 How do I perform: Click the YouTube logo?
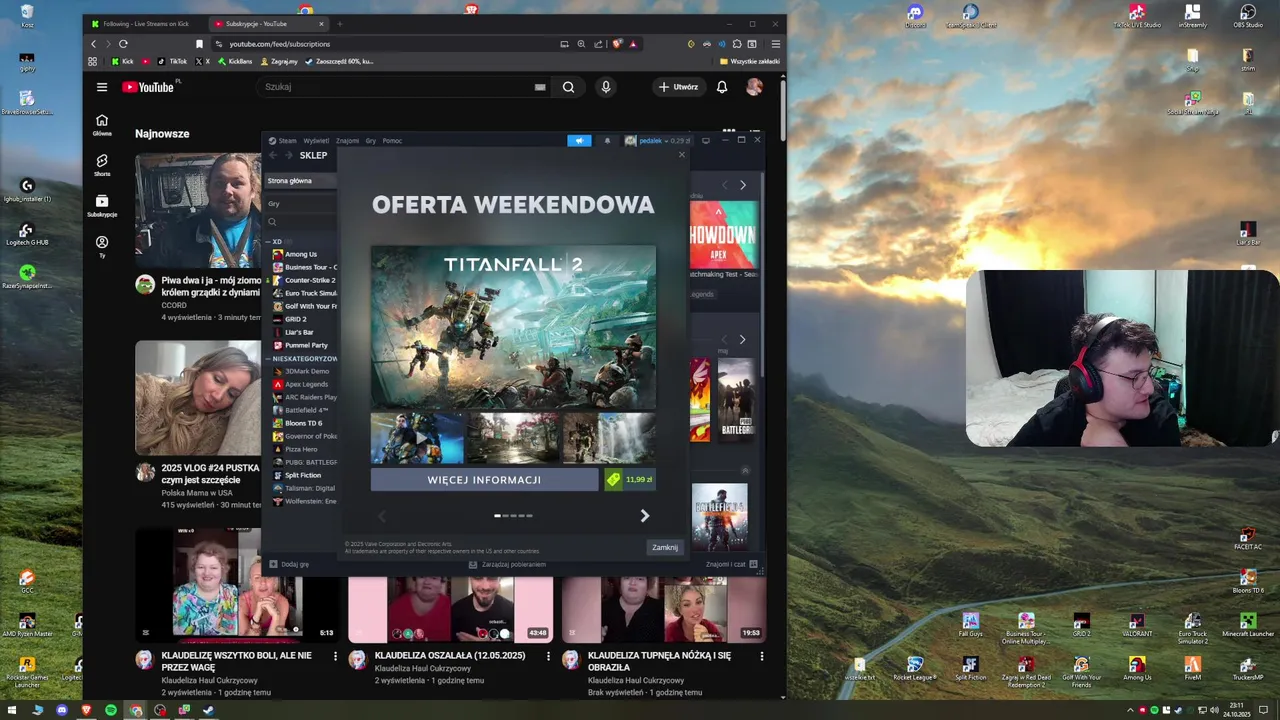pos(148,87)
